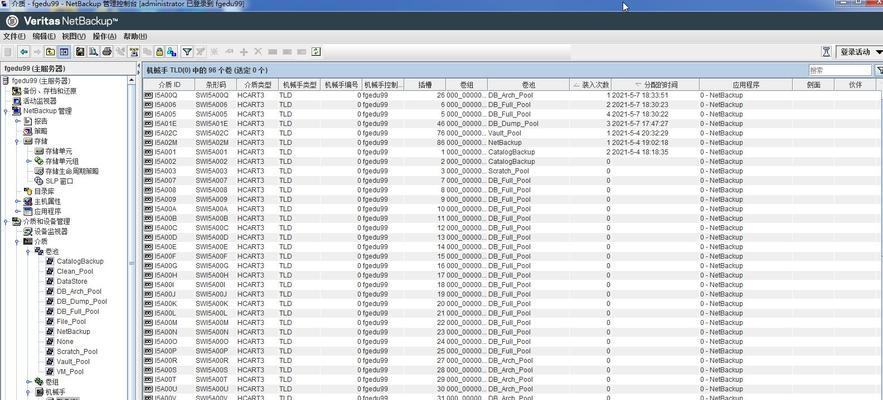Open the 编辑 menu
The width and height of the screenshot is (883, 400).
[44, 36]
